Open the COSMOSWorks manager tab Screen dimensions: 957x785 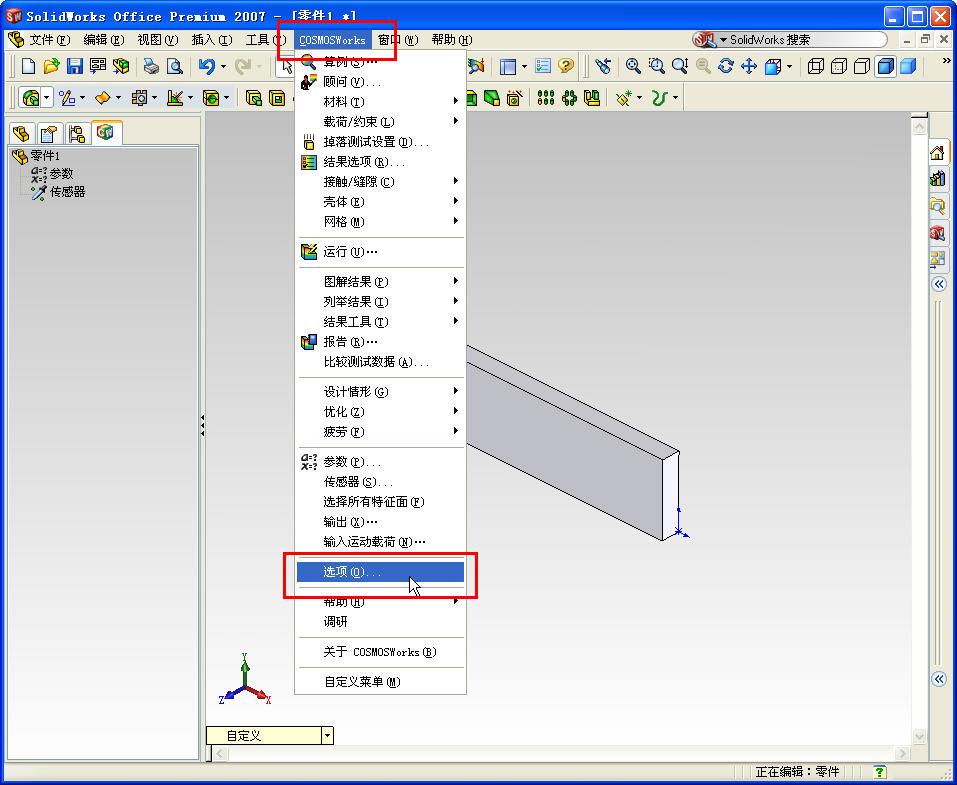click(105, 132)
